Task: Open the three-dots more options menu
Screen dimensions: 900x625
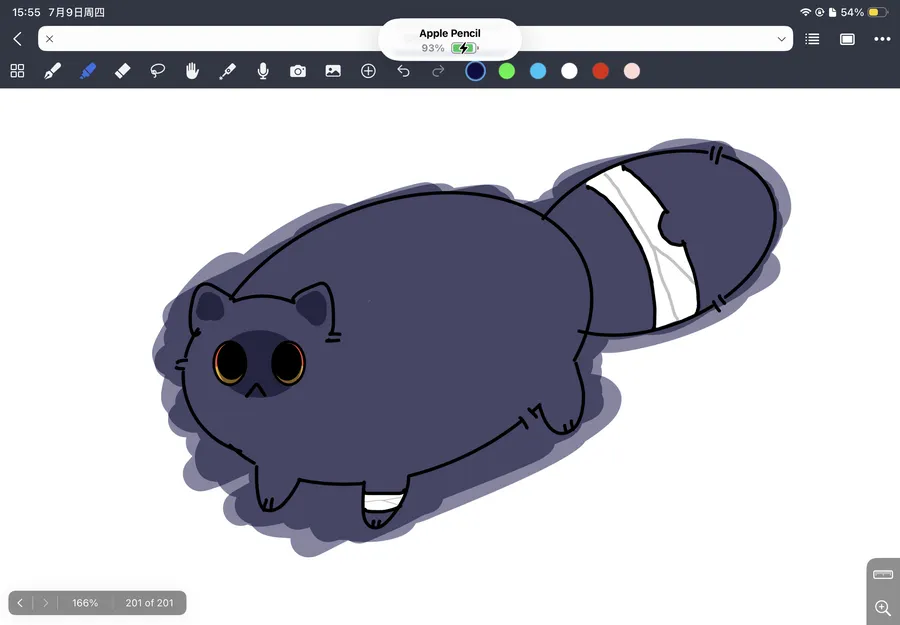Action: click(x=882, y=39)
